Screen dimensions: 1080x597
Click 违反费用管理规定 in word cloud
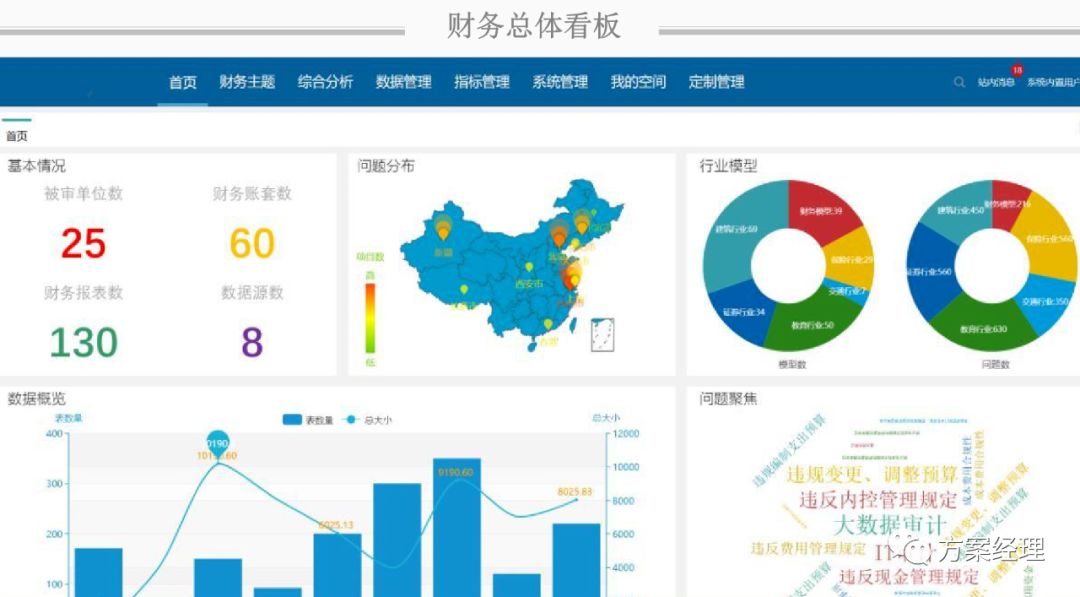coord(808,549)
